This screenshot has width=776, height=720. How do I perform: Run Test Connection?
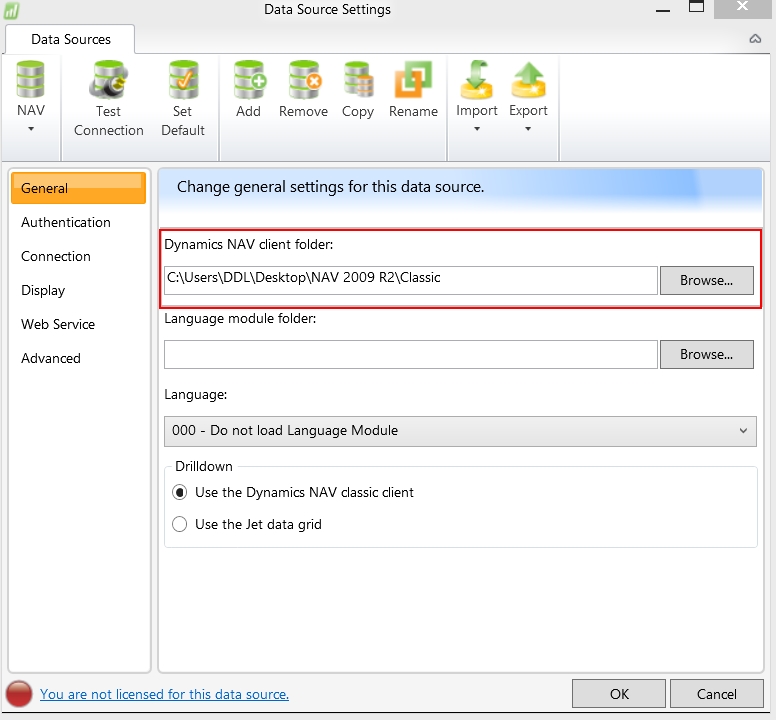pyautogui.click(x=108, y=98)
